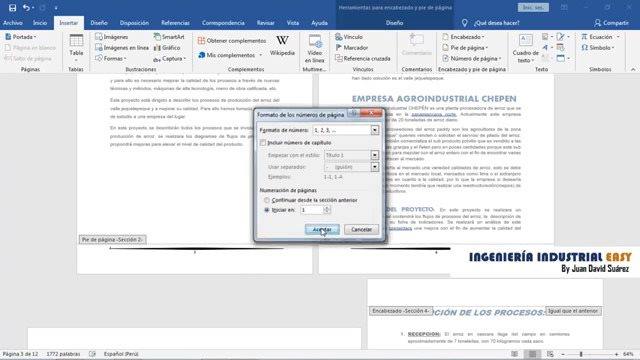Click the Cancelar button
This screenshot has width=640, height=360.
[361, 229]
